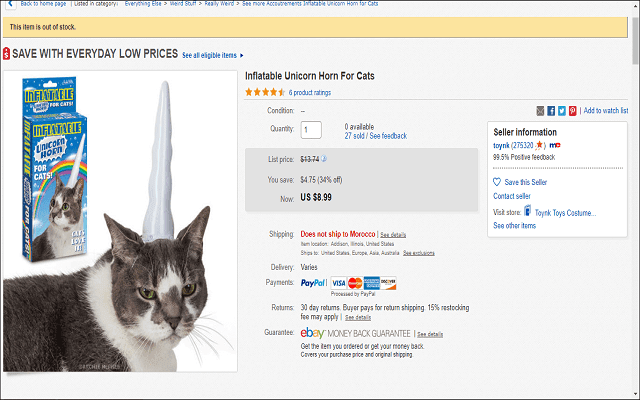Viewport: 640px width, 400px height.
Task: Open Contact seller link
Action: point(512,196)
